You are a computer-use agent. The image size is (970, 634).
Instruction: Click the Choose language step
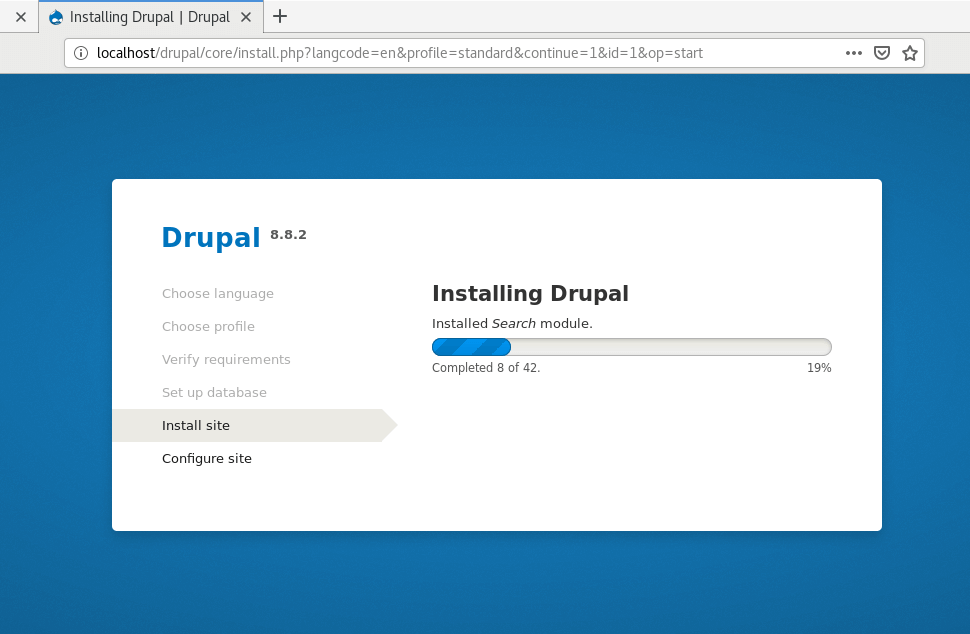point(218,294)
